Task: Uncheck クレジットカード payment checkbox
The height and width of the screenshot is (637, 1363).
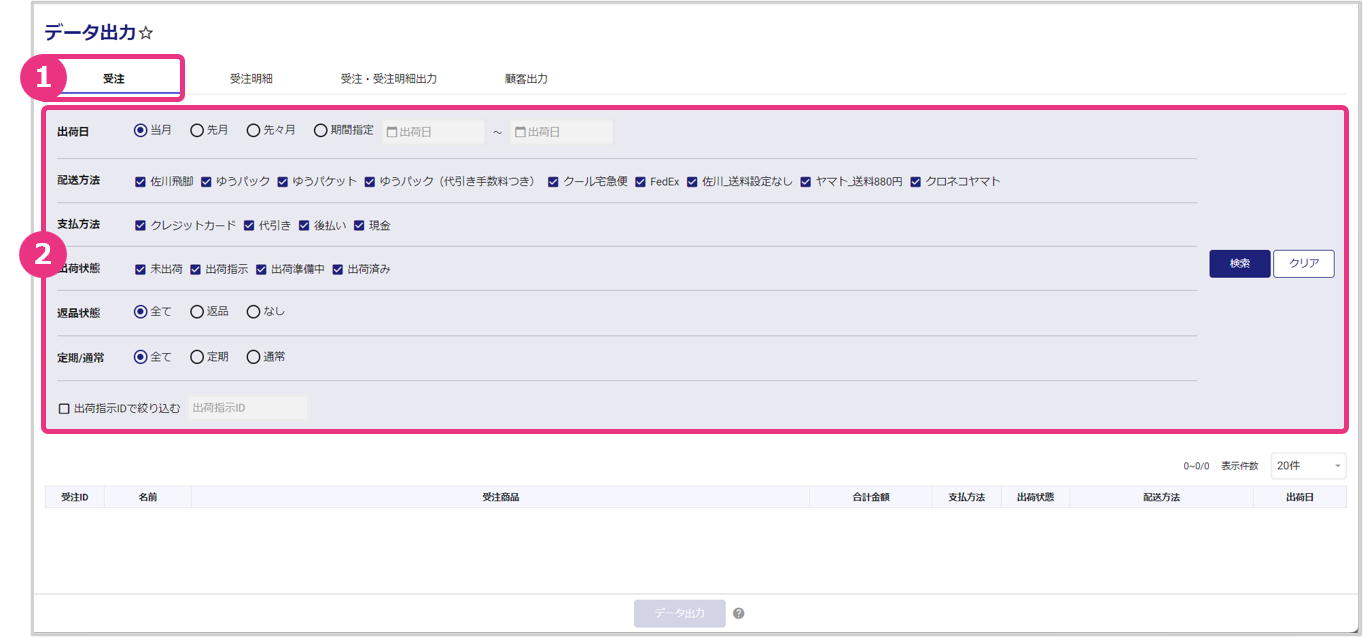Action: [x=141, y=226]
